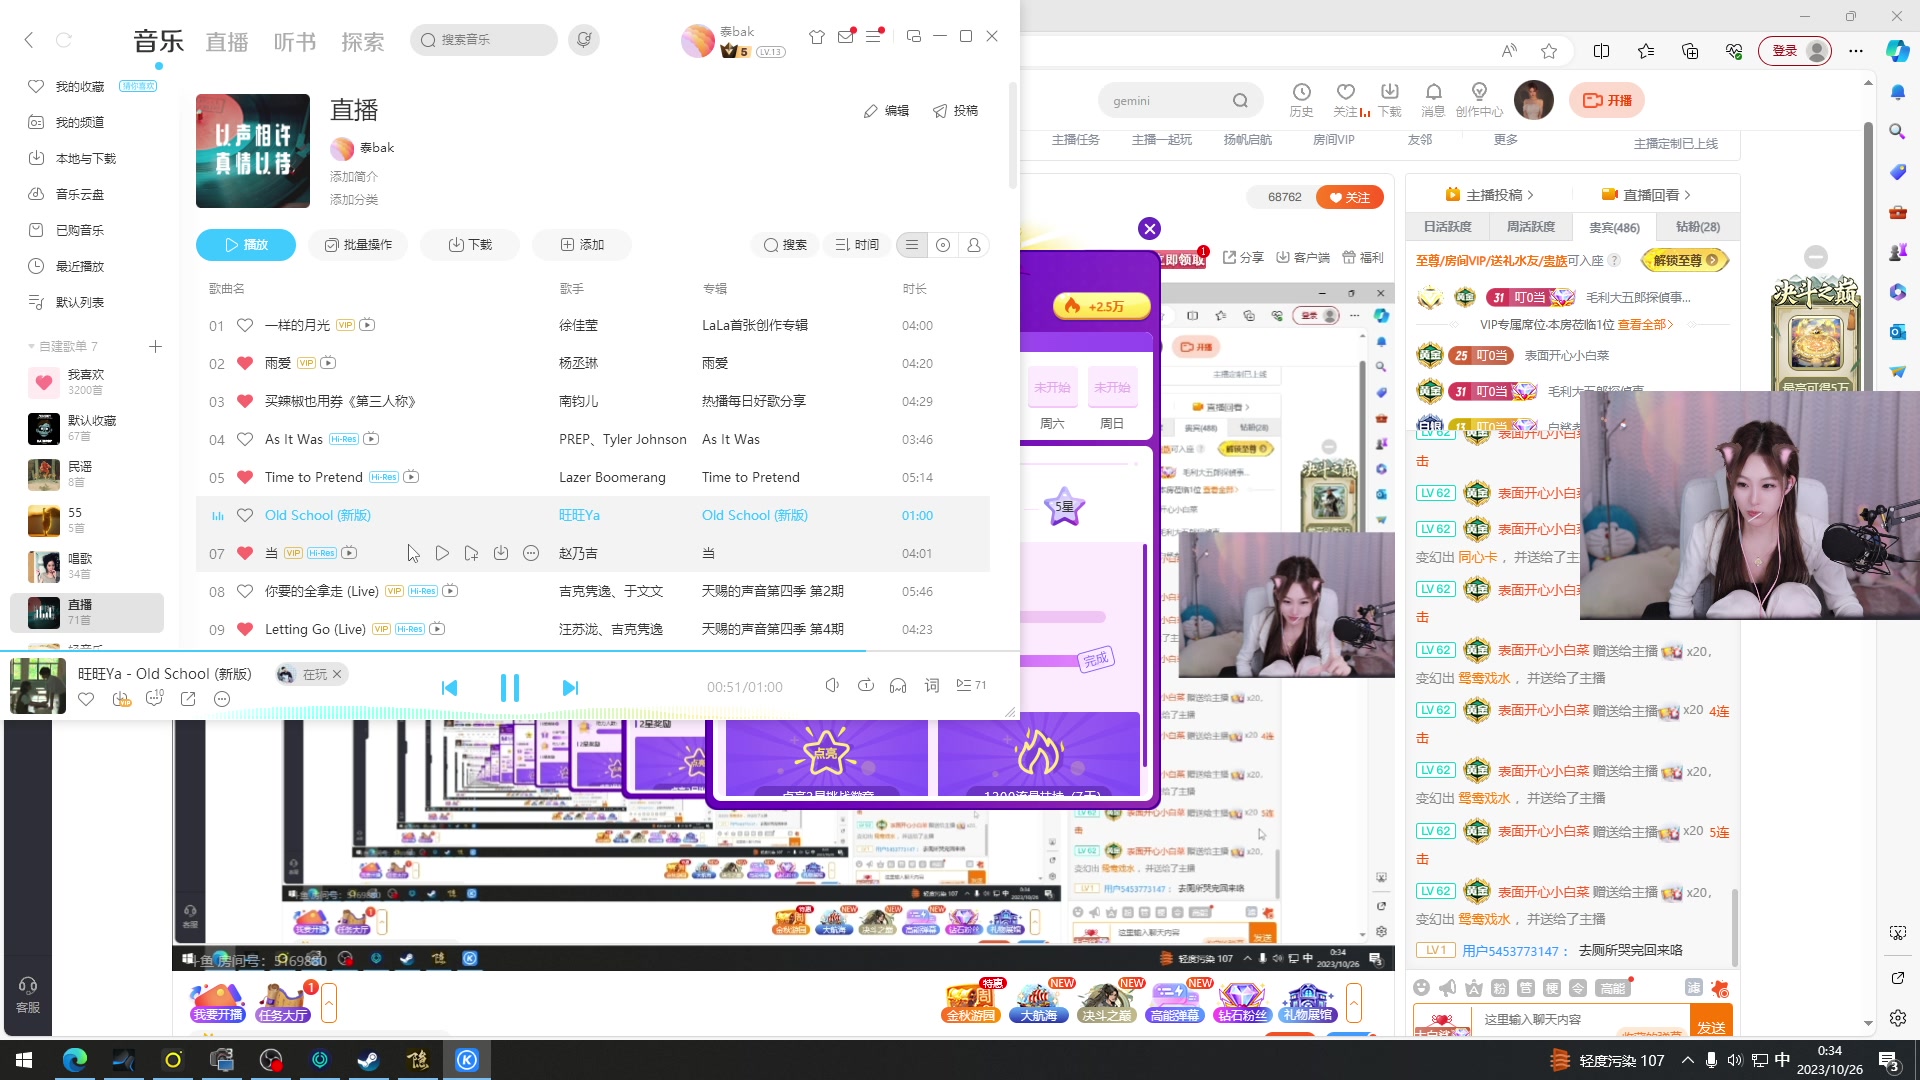Screen dimensions: 1920x1080
Task: Search within the playlist using 搜索
Action: click(785, 245)
